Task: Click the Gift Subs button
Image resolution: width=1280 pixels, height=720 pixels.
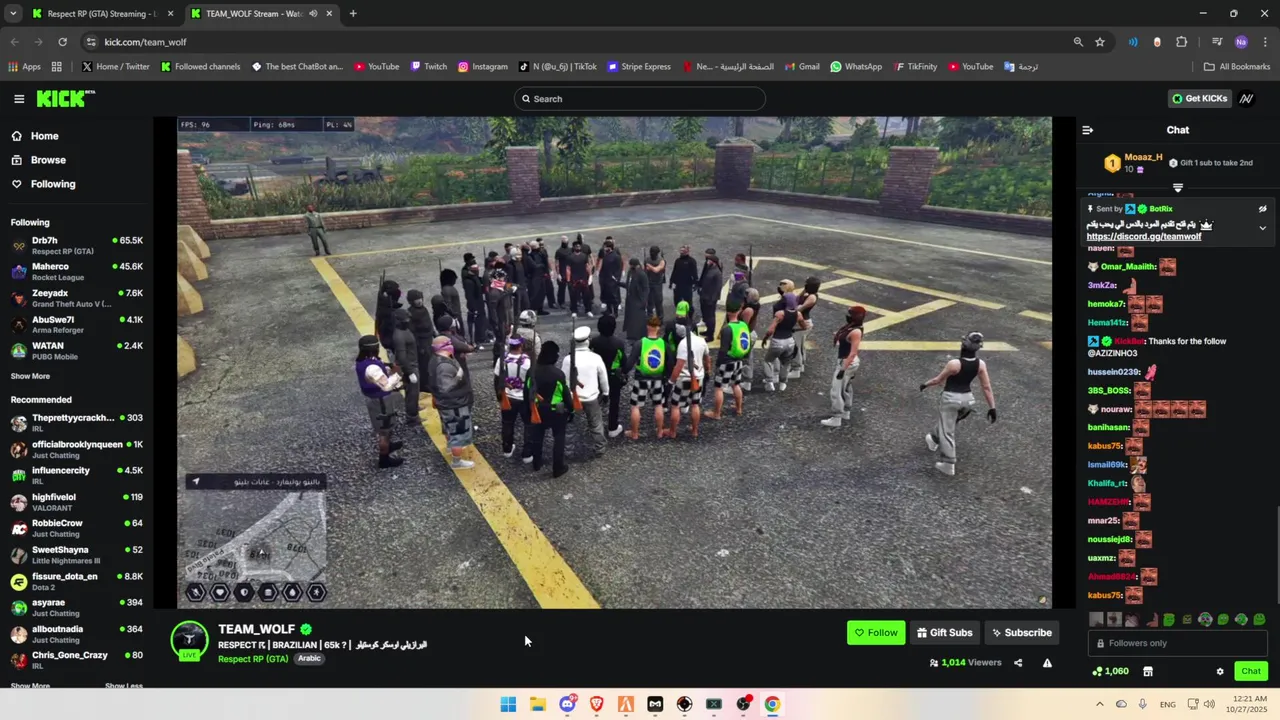Action: coord(944,633)
